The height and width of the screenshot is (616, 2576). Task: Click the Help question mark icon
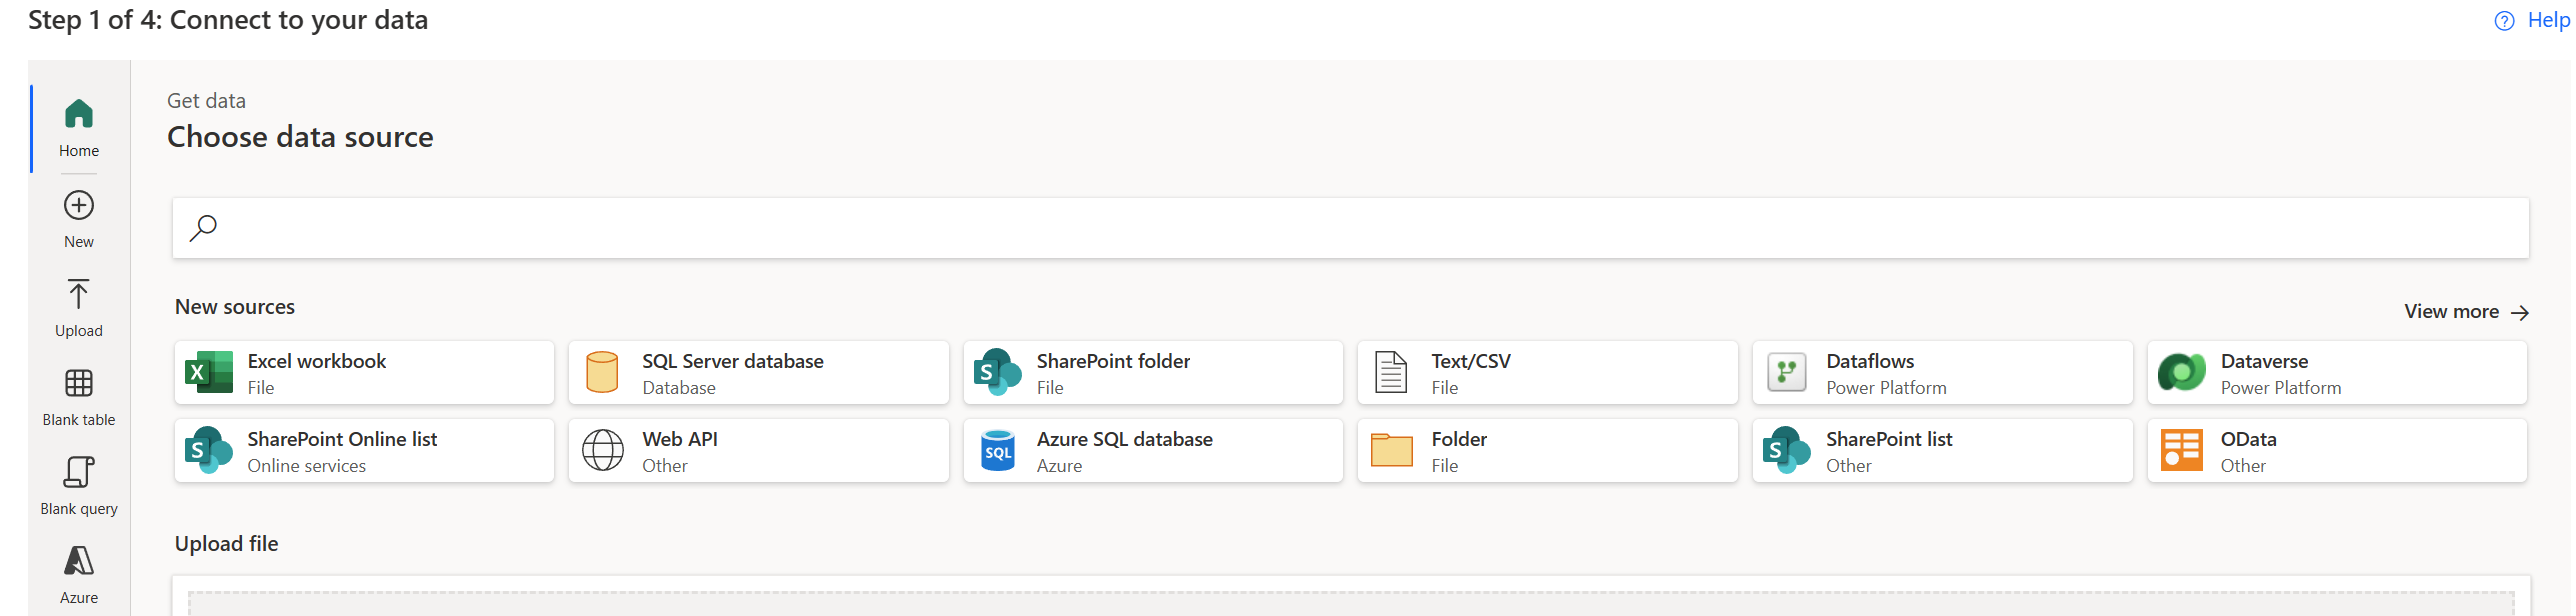(x=2504, y=21)
